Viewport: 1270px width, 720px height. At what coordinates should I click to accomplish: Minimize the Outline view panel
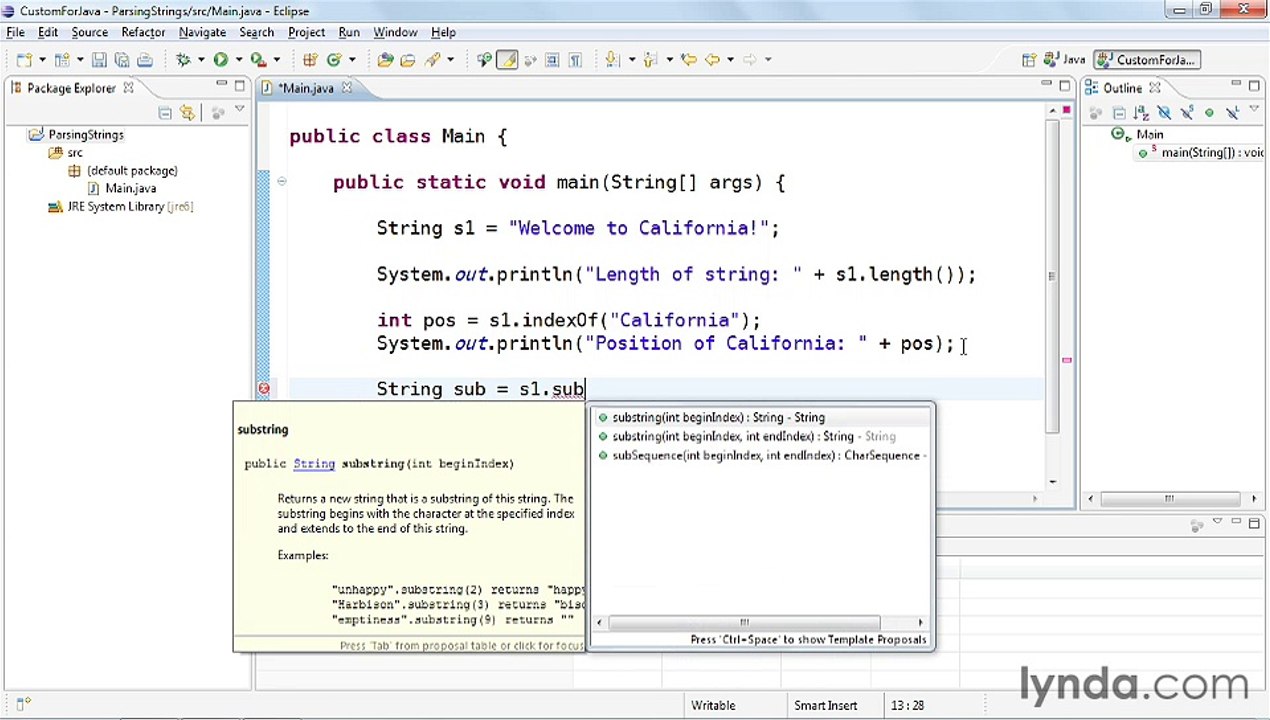pos(1237,84)
